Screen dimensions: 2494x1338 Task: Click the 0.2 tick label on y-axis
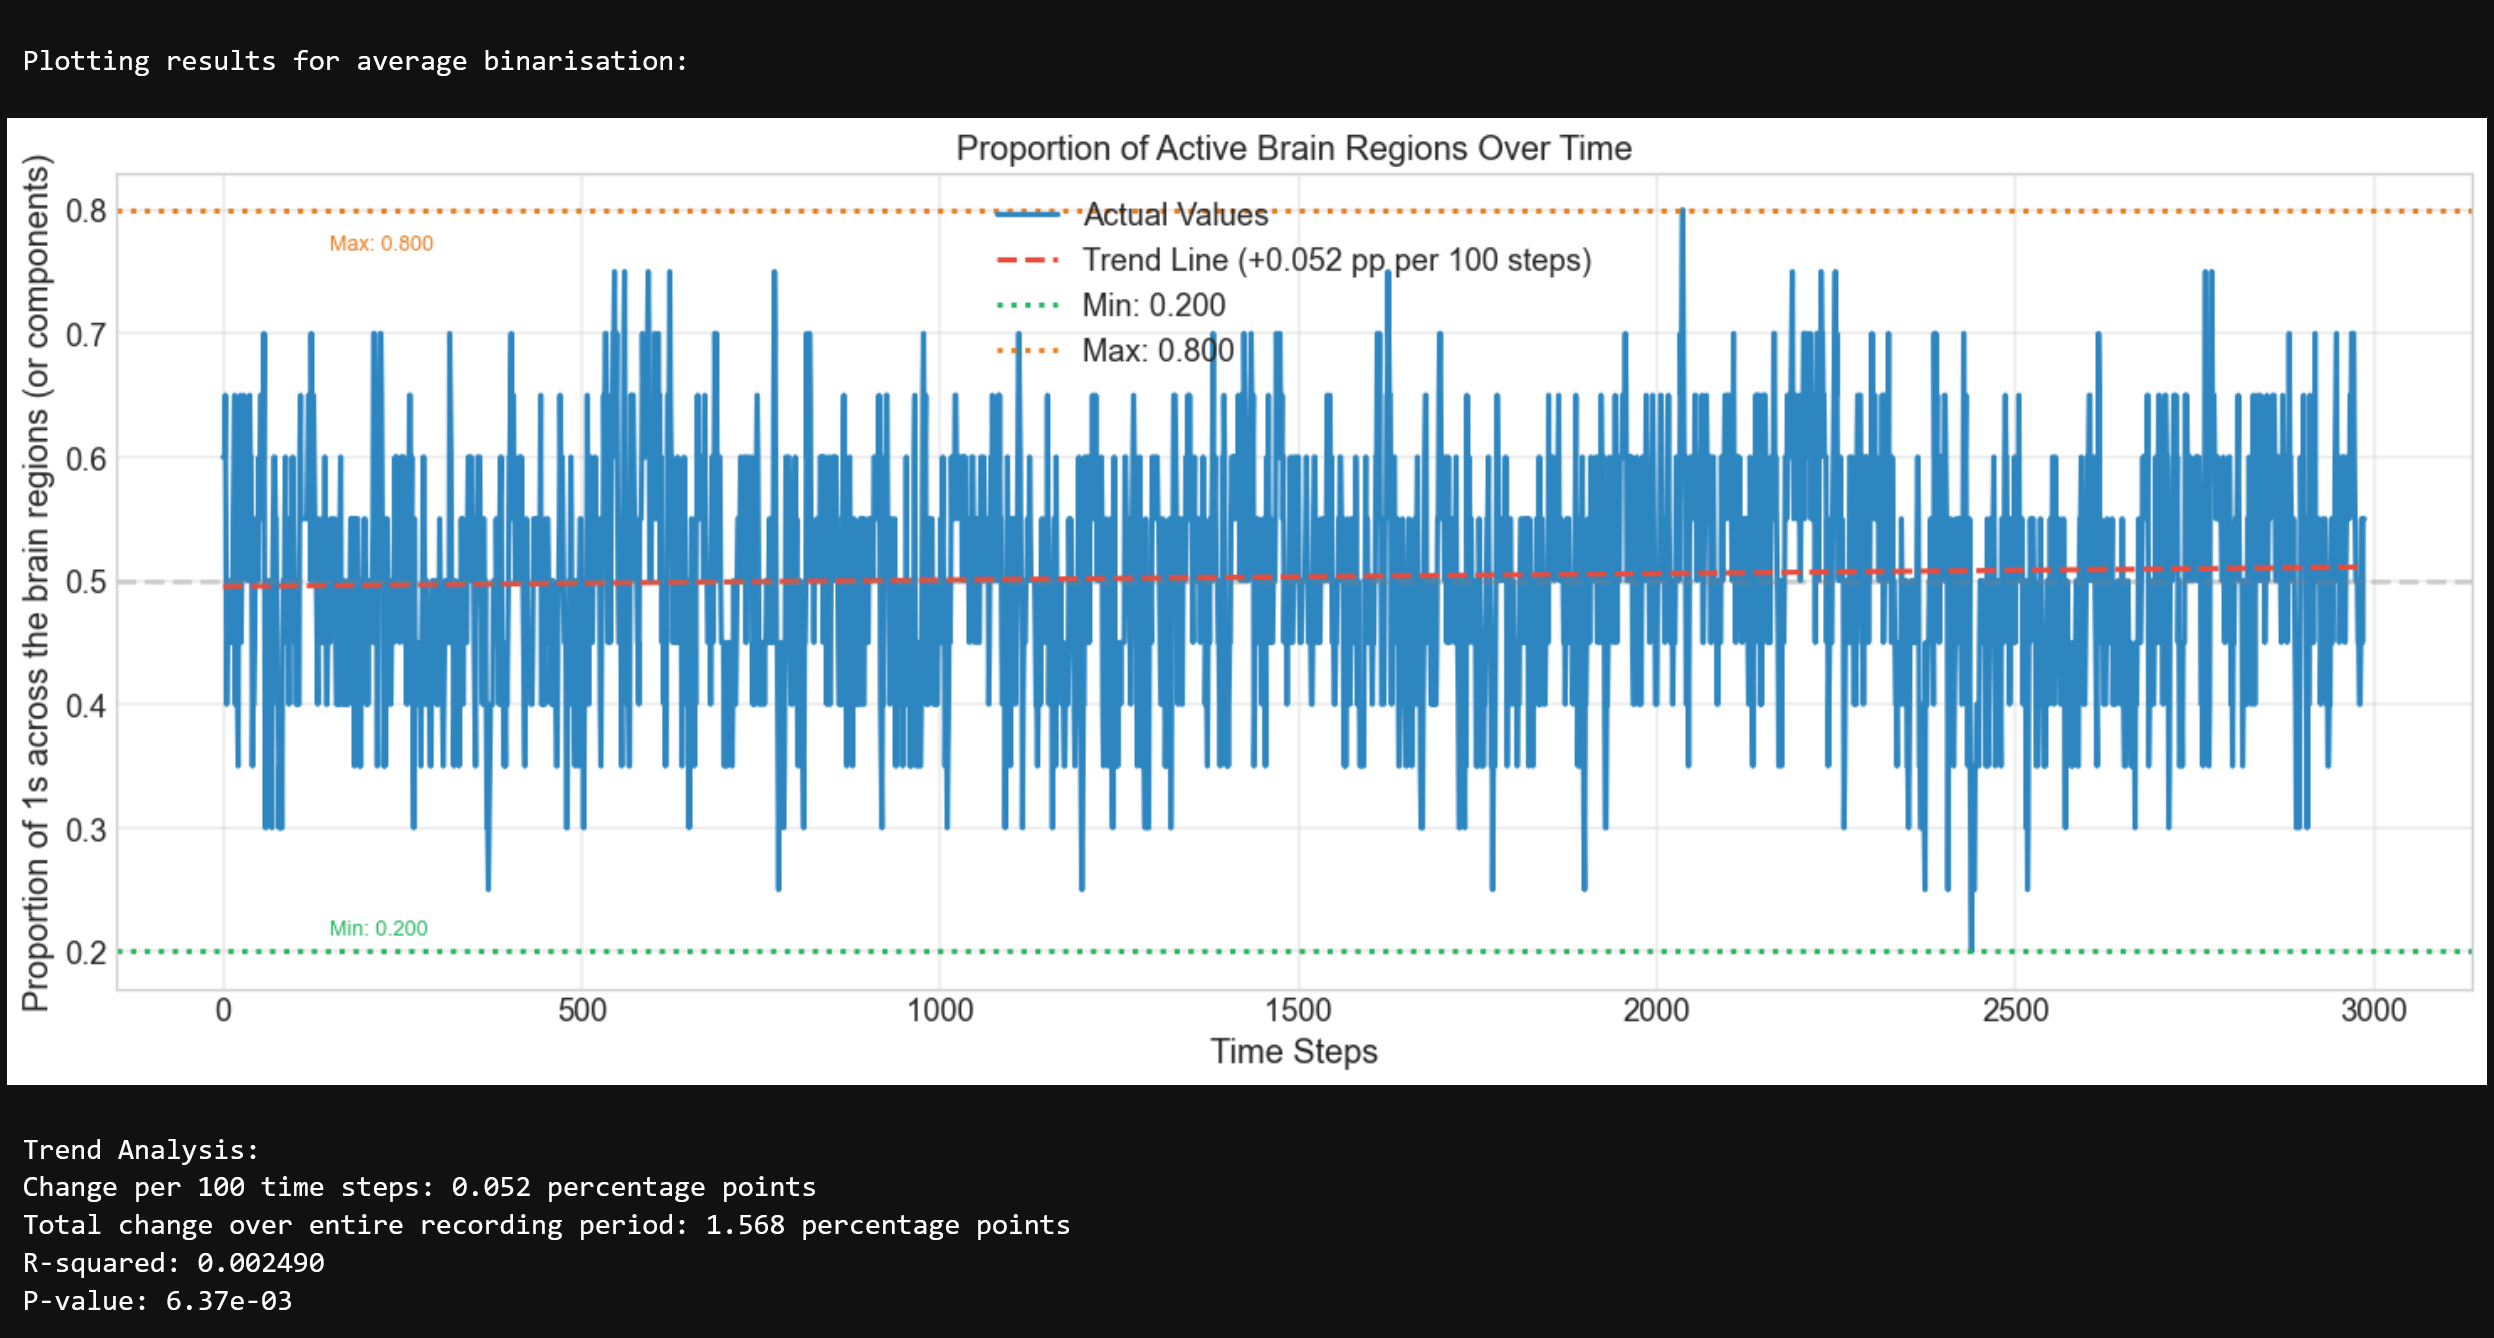[x=85, y=950]
